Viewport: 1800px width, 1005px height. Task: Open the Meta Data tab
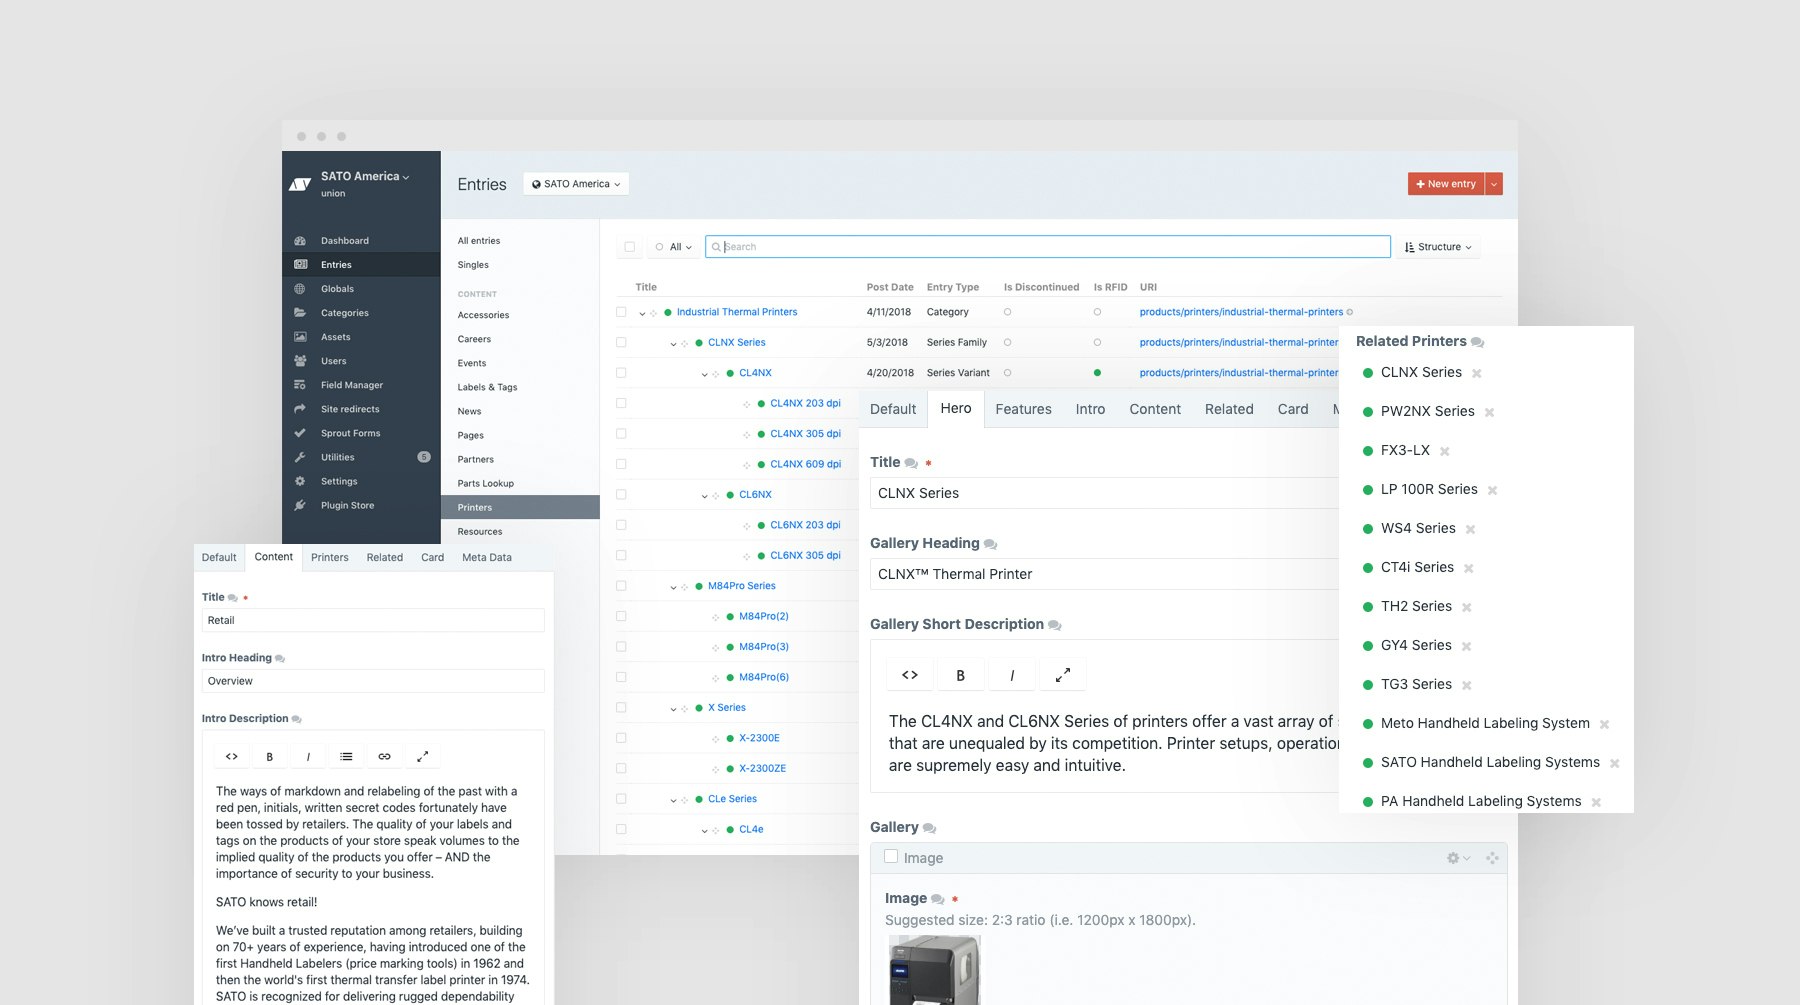[486, 558]
